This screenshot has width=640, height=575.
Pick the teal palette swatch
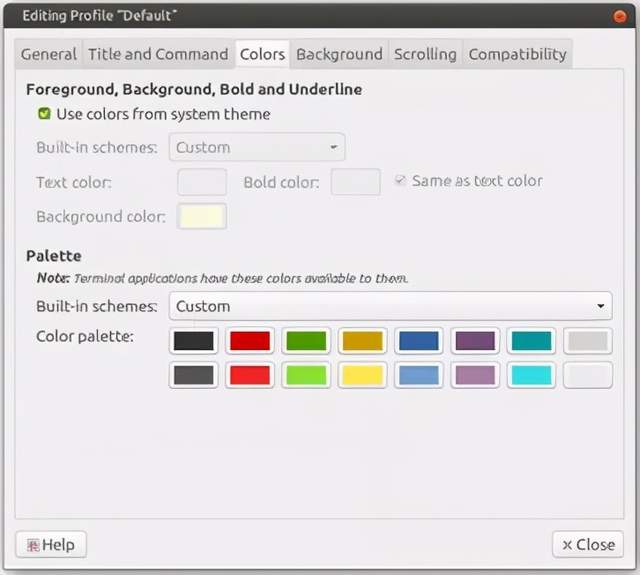click(531, 341)
